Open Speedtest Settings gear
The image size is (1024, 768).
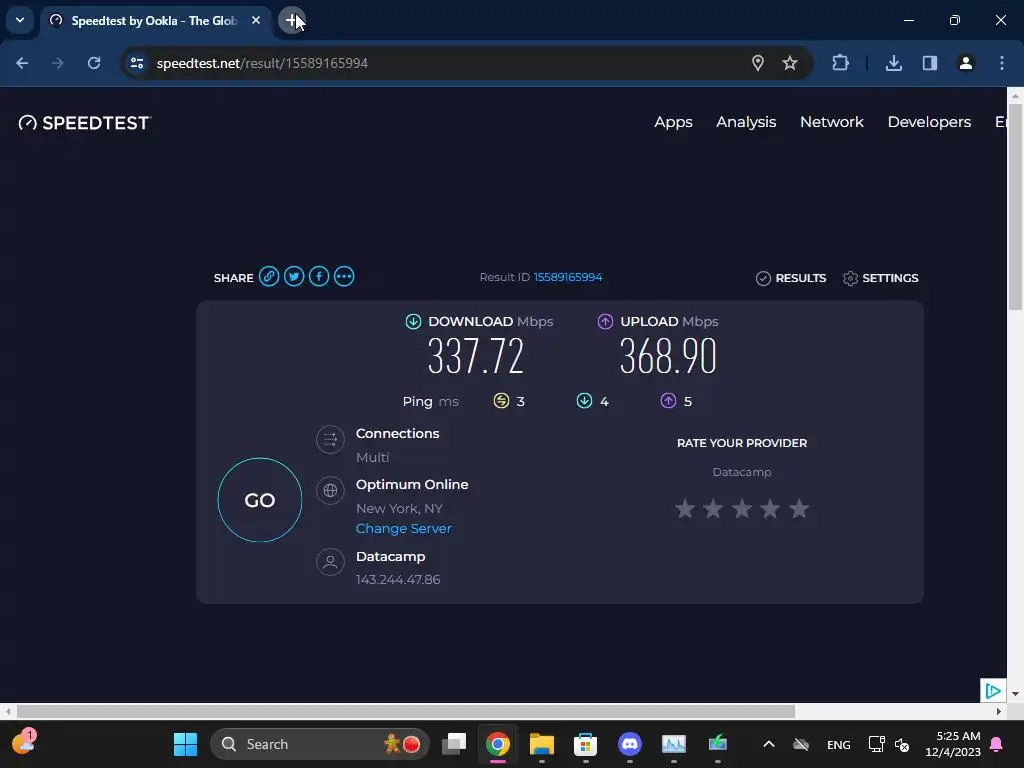pos(880,278)
